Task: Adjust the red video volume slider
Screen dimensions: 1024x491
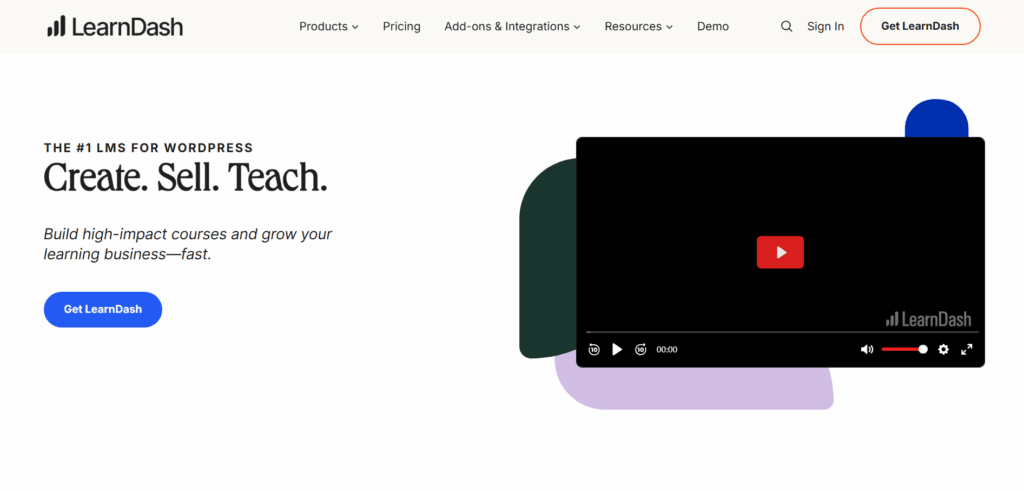Action: click(904, 349)
